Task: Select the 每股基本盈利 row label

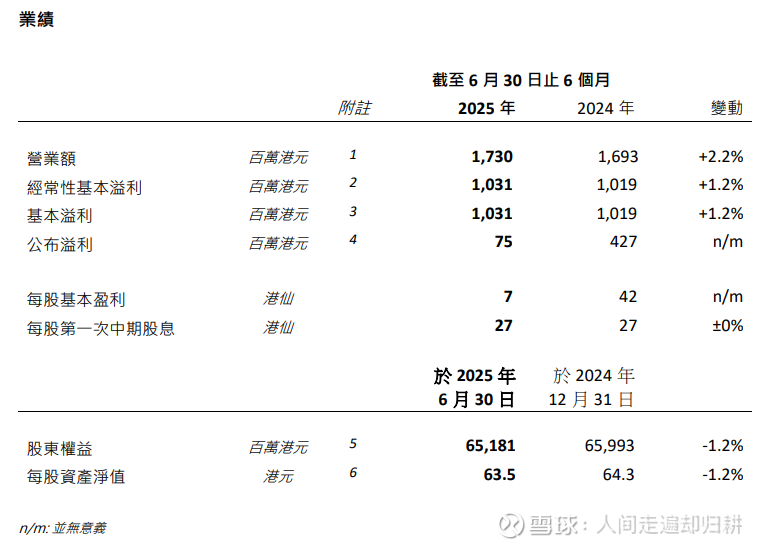Action: pyautogui.click(x=76, y=300)
